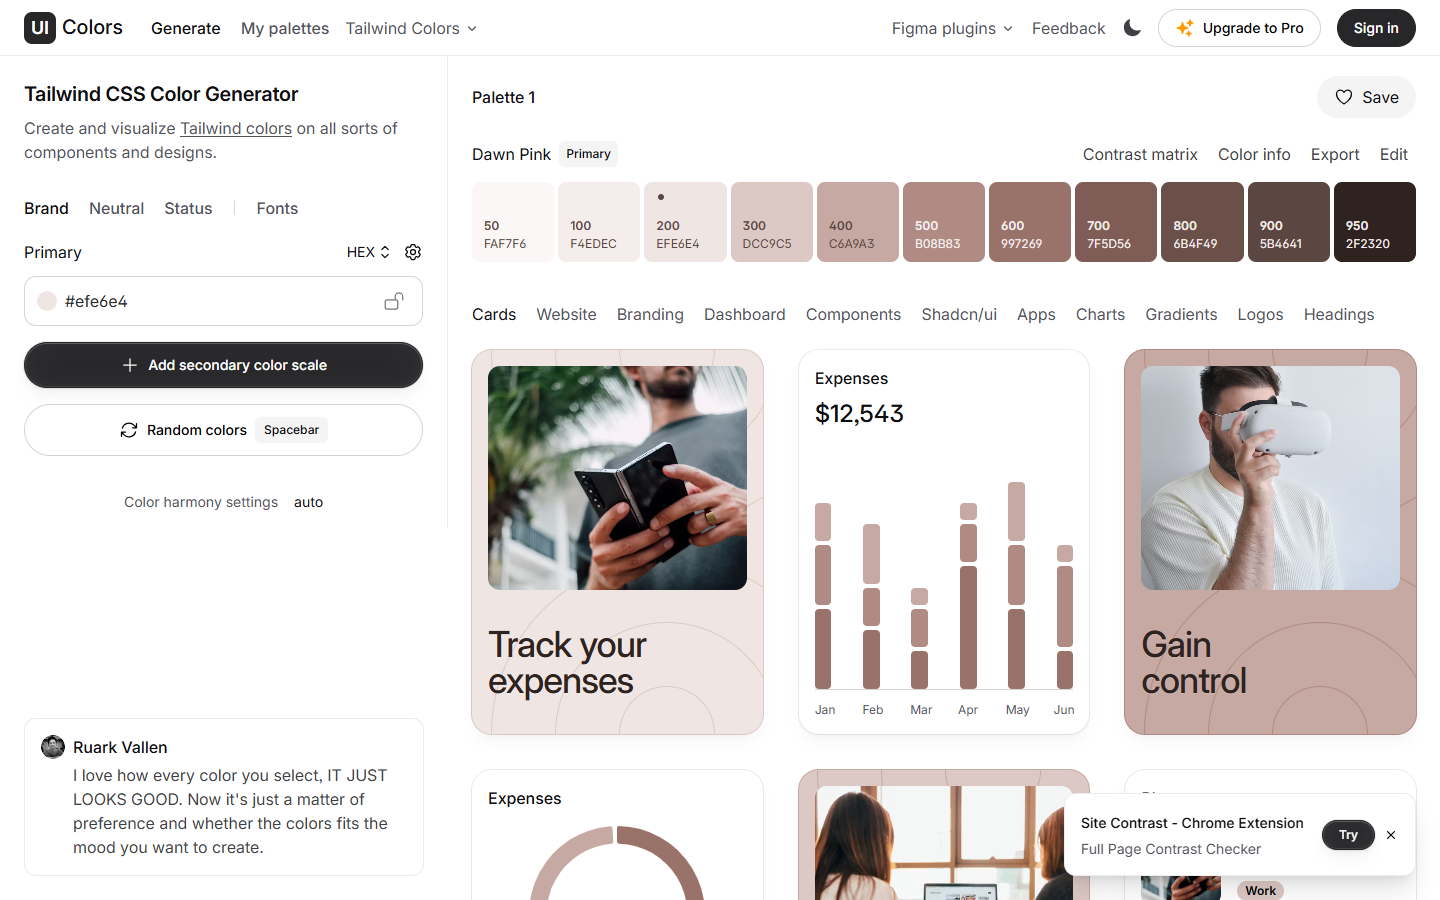Switch to the Dashboard preview tab

(x=745, y=314)
